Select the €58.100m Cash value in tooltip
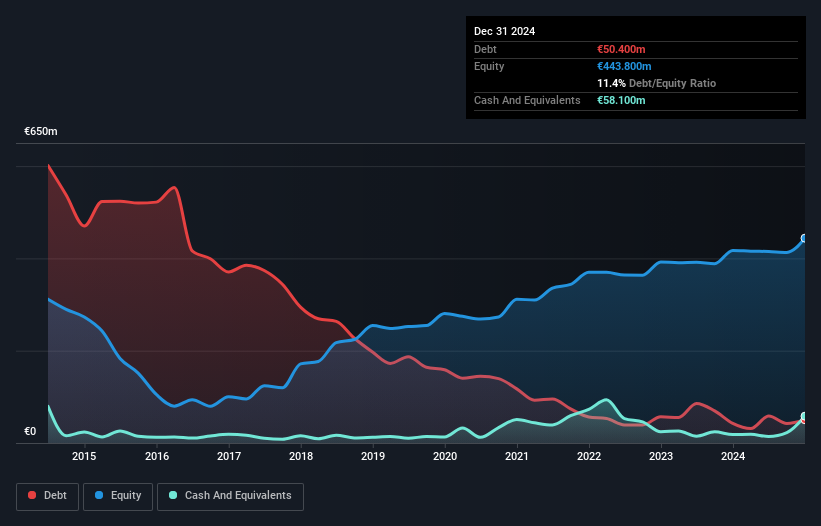 point(622,100)
